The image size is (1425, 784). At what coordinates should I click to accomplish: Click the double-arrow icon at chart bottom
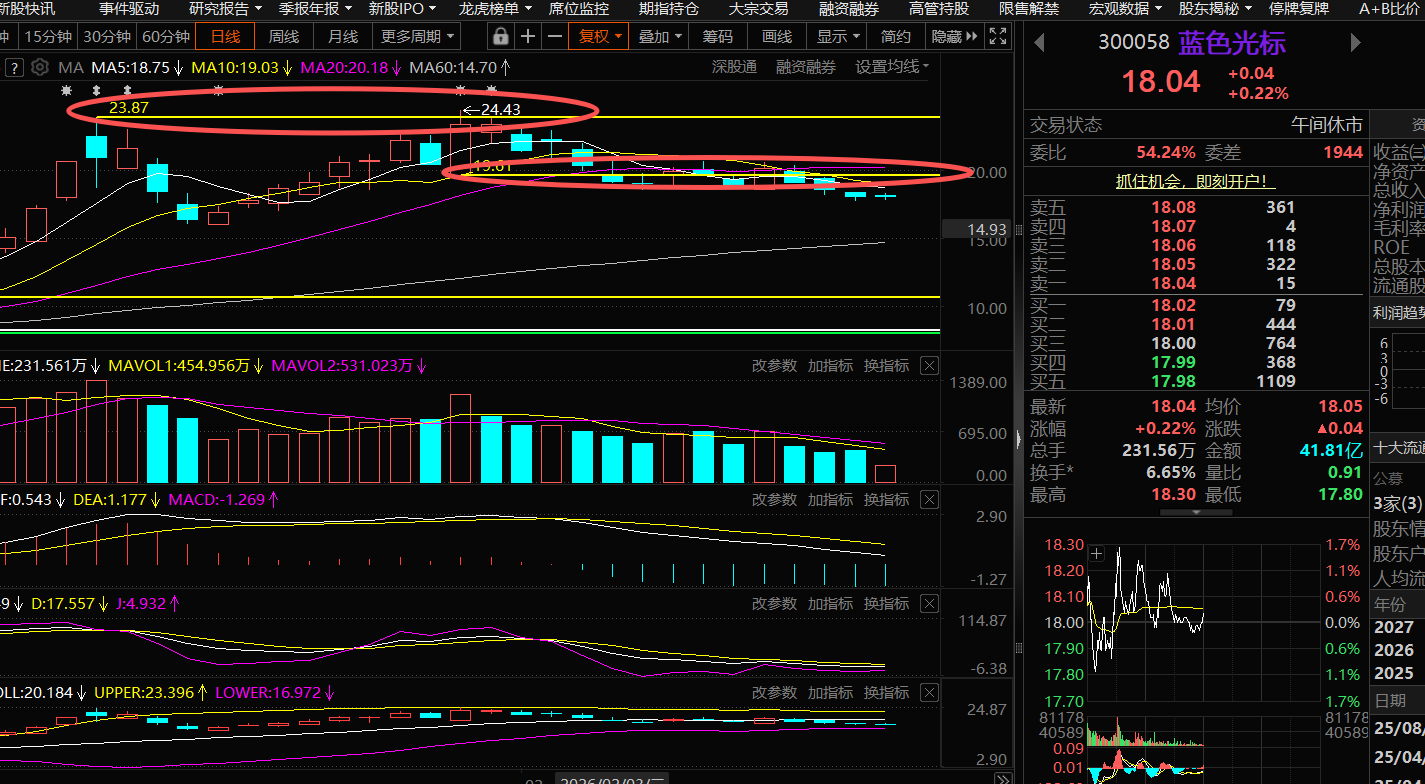click(1002, 778)
